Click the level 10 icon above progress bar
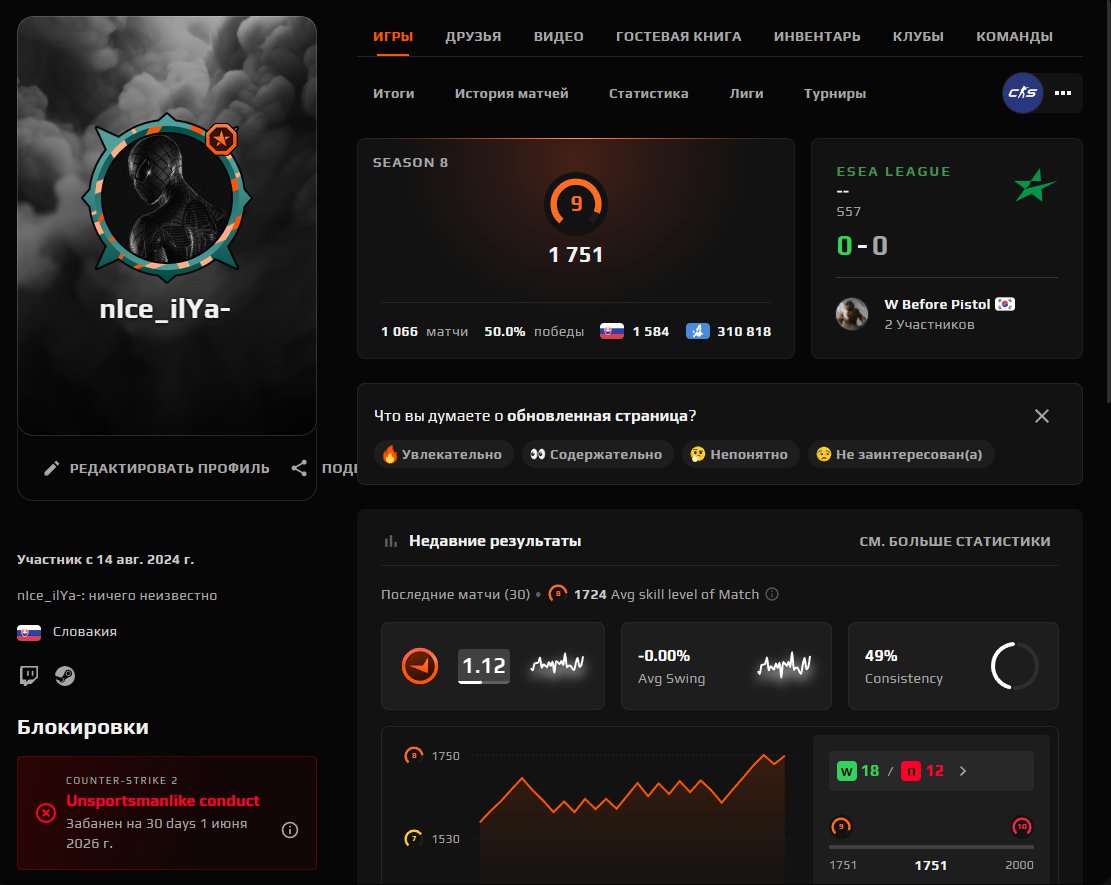This screenshot has width=1111, height=885. click(x=1022, y=826)
